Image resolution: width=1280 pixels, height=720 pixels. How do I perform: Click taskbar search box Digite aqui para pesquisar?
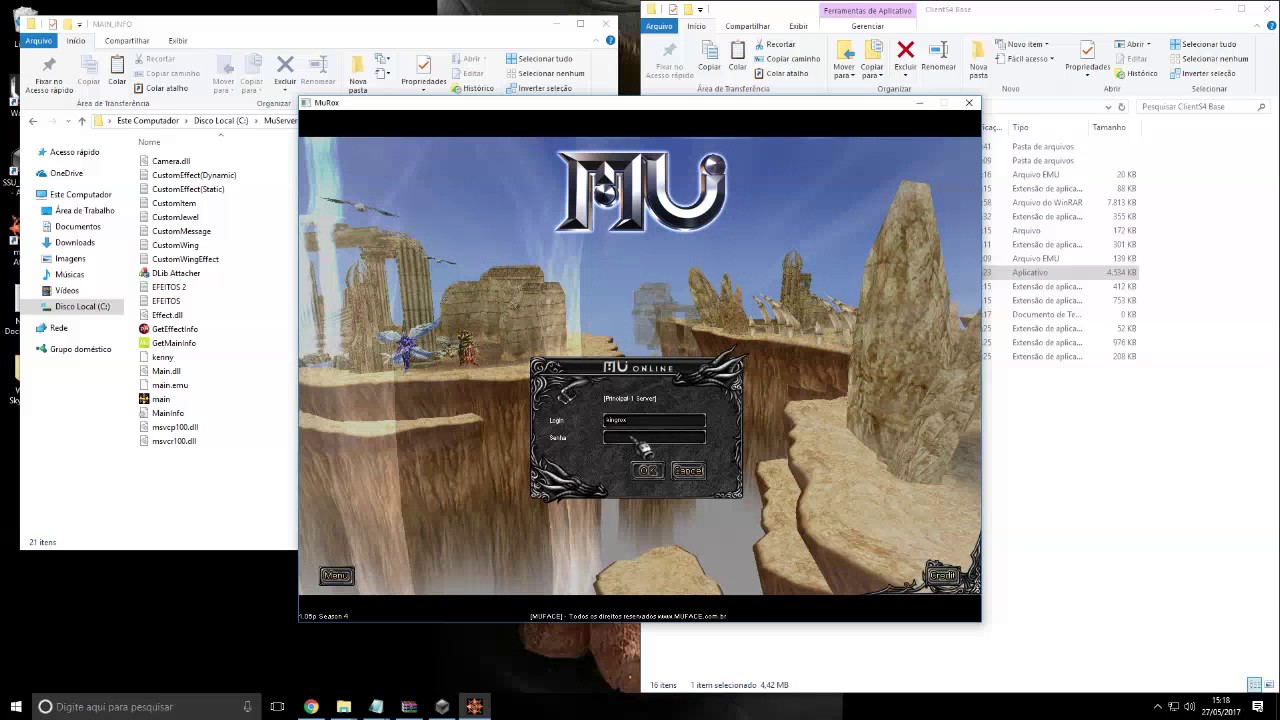point(145,707)
